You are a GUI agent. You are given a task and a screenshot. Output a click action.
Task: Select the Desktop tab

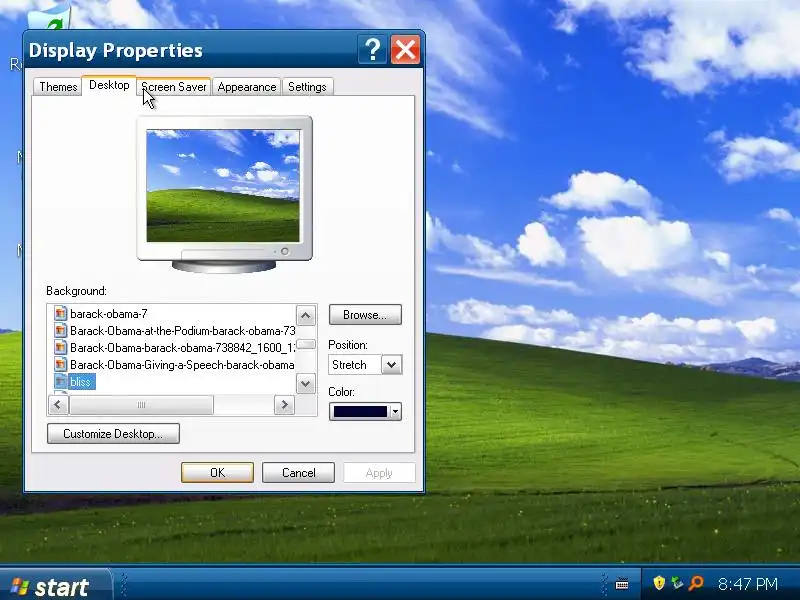(x=109, y=85)
